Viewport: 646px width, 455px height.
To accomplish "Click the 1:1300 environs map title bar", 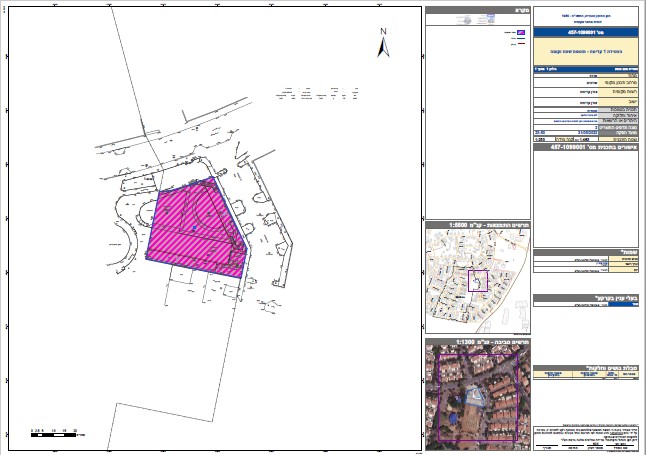I will pyautogui.click(x=477, y=341).
